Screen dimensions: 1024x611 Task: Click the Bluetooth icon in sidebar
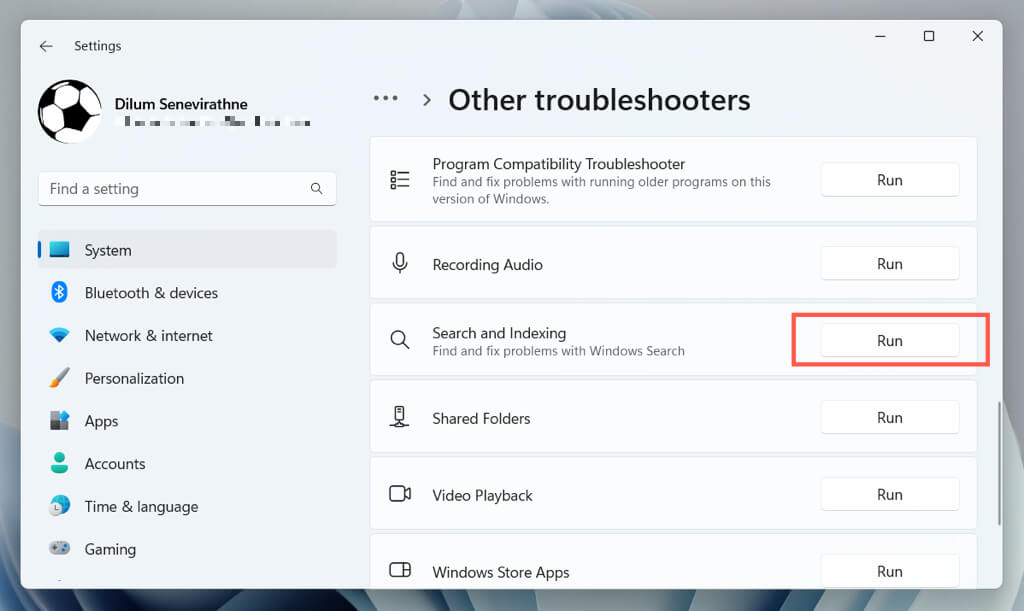[x=59, y=292]
